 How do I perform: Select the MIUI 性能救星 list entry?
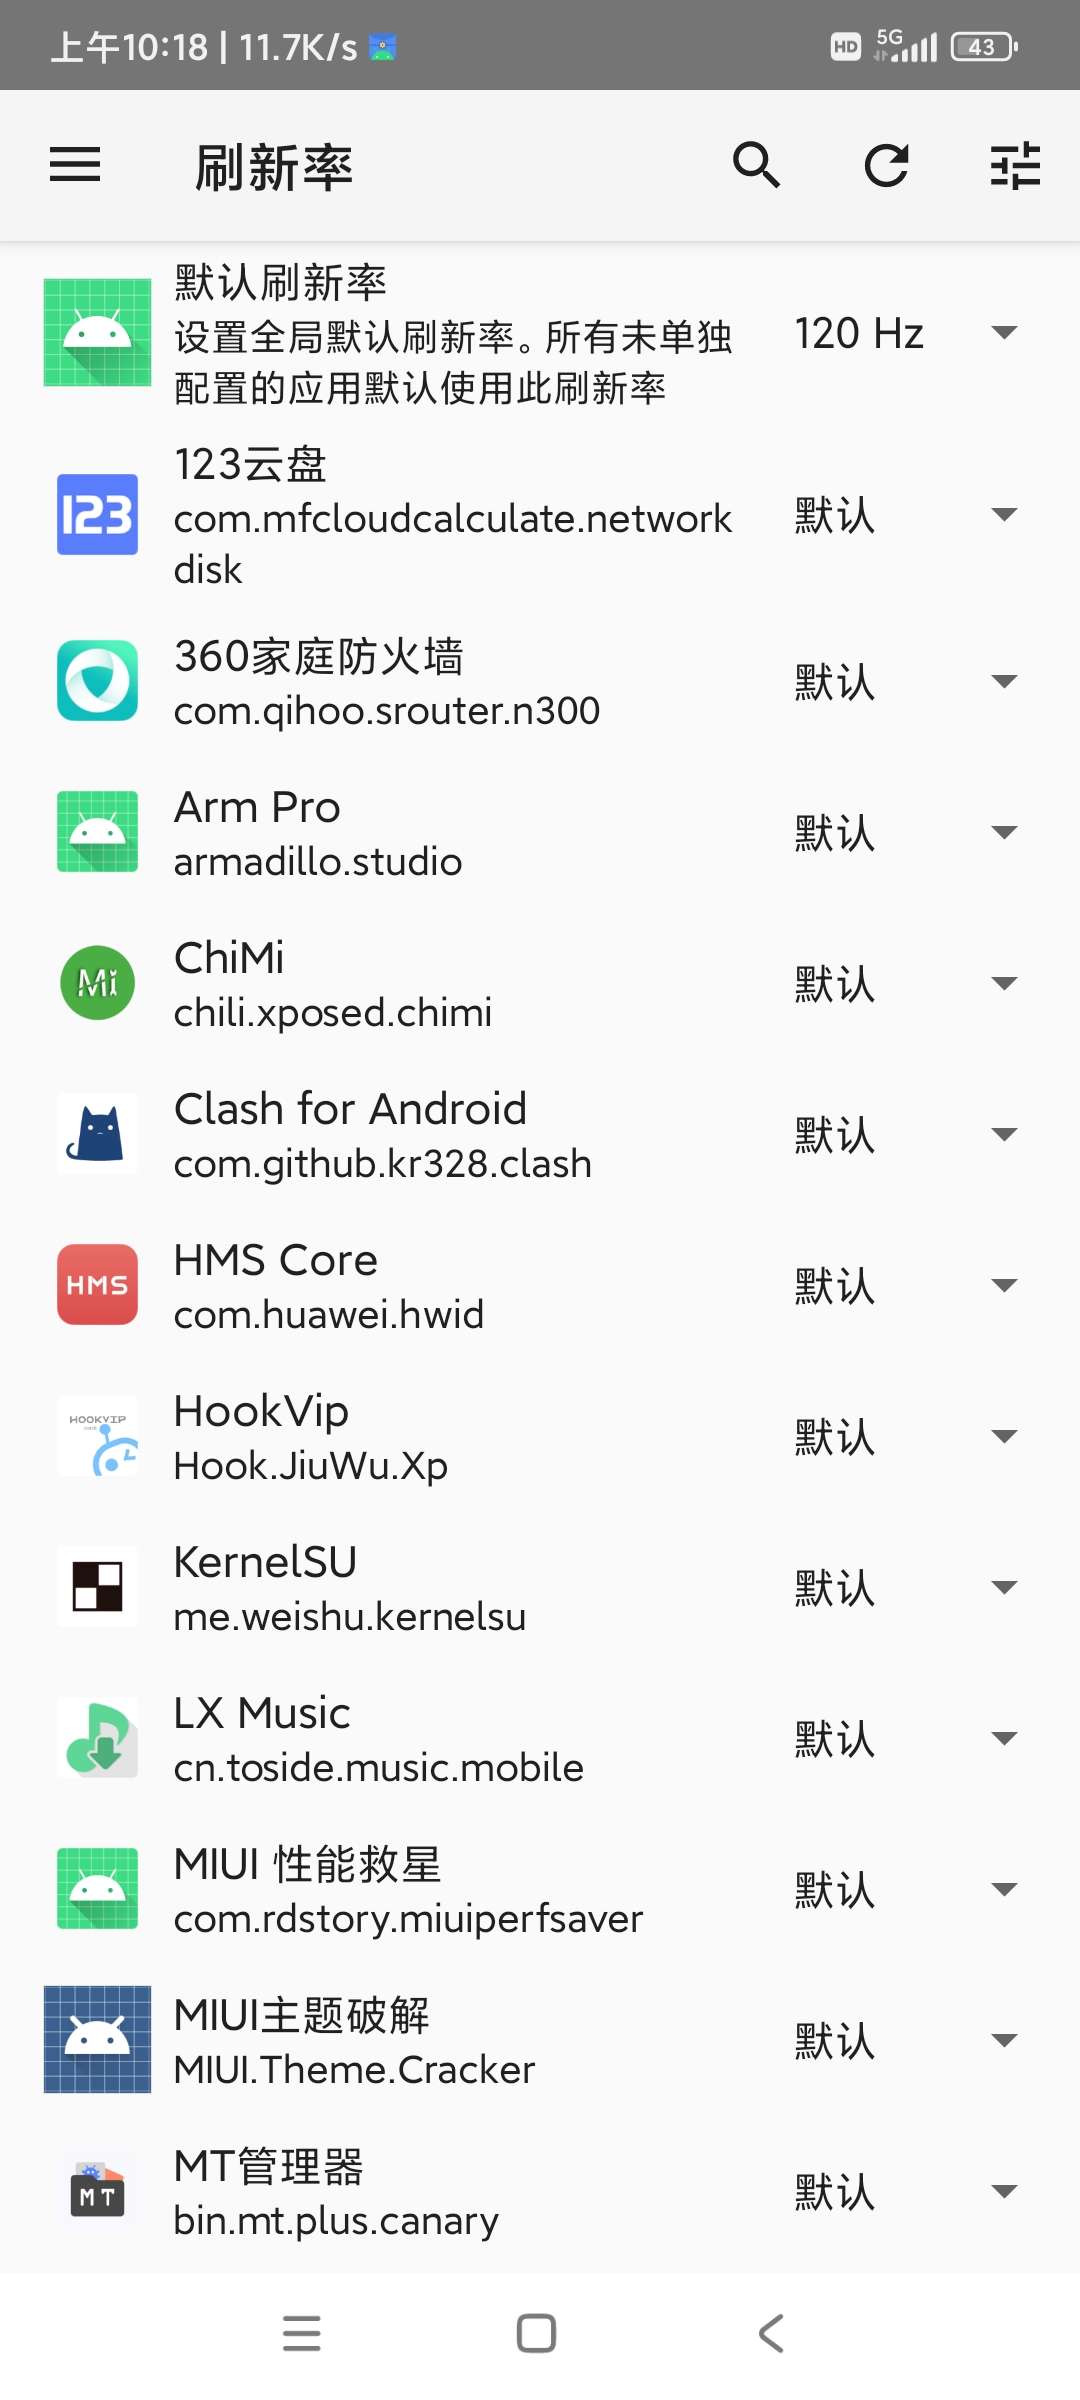408,1890
